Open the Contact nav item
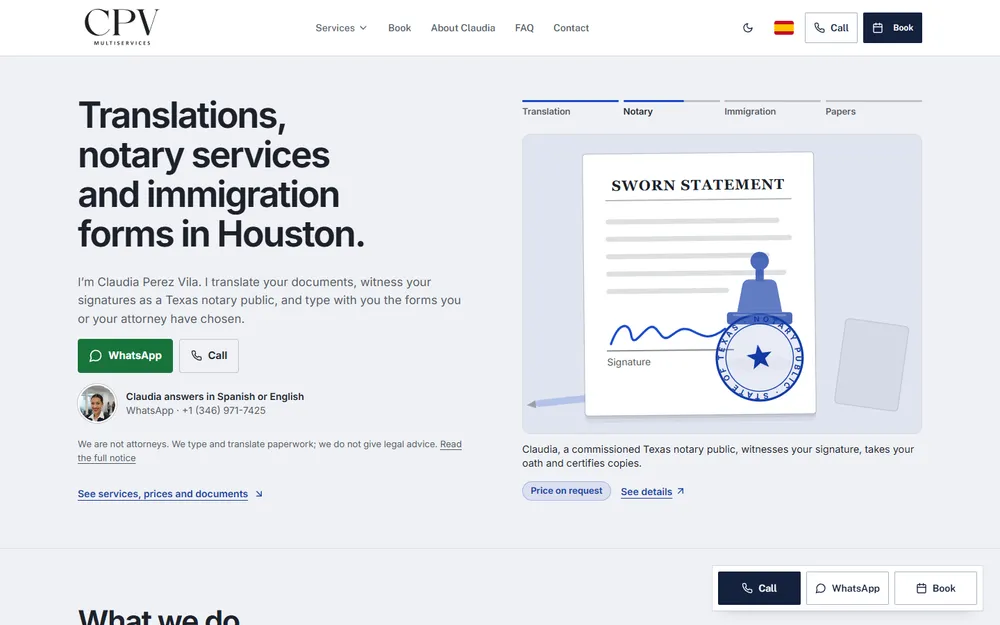Viewport: 1000px width, 625px height. click(x=571, y=28)
